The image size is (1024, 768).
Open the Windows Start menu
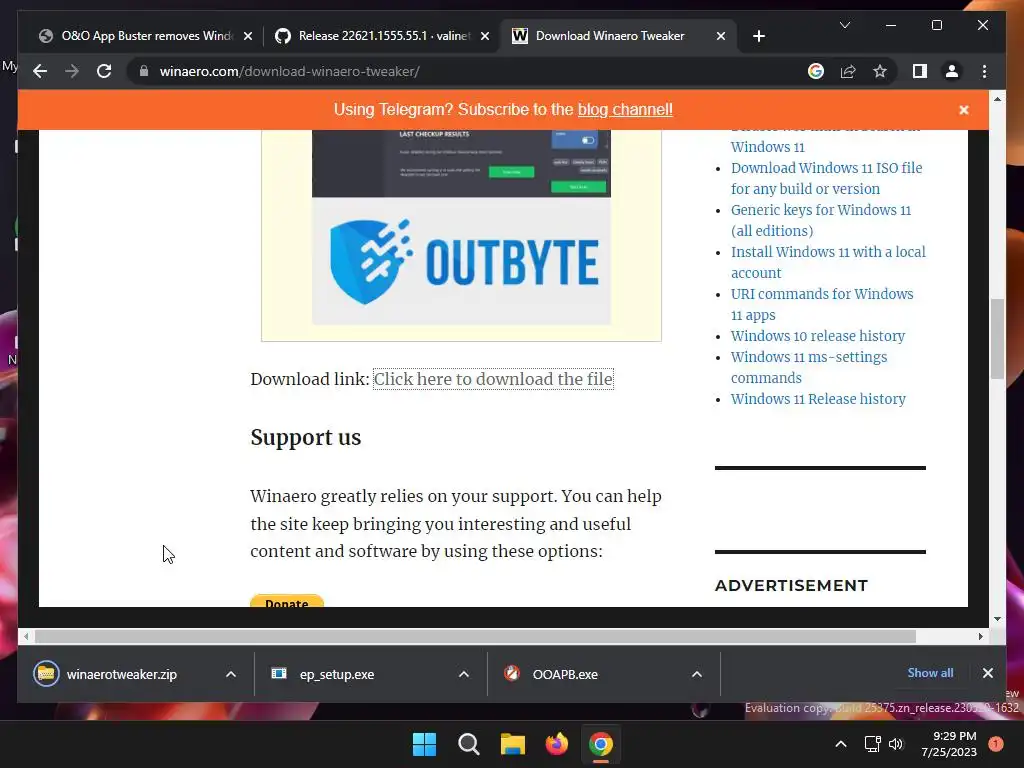pyautogui.click(x=424, y=744)
